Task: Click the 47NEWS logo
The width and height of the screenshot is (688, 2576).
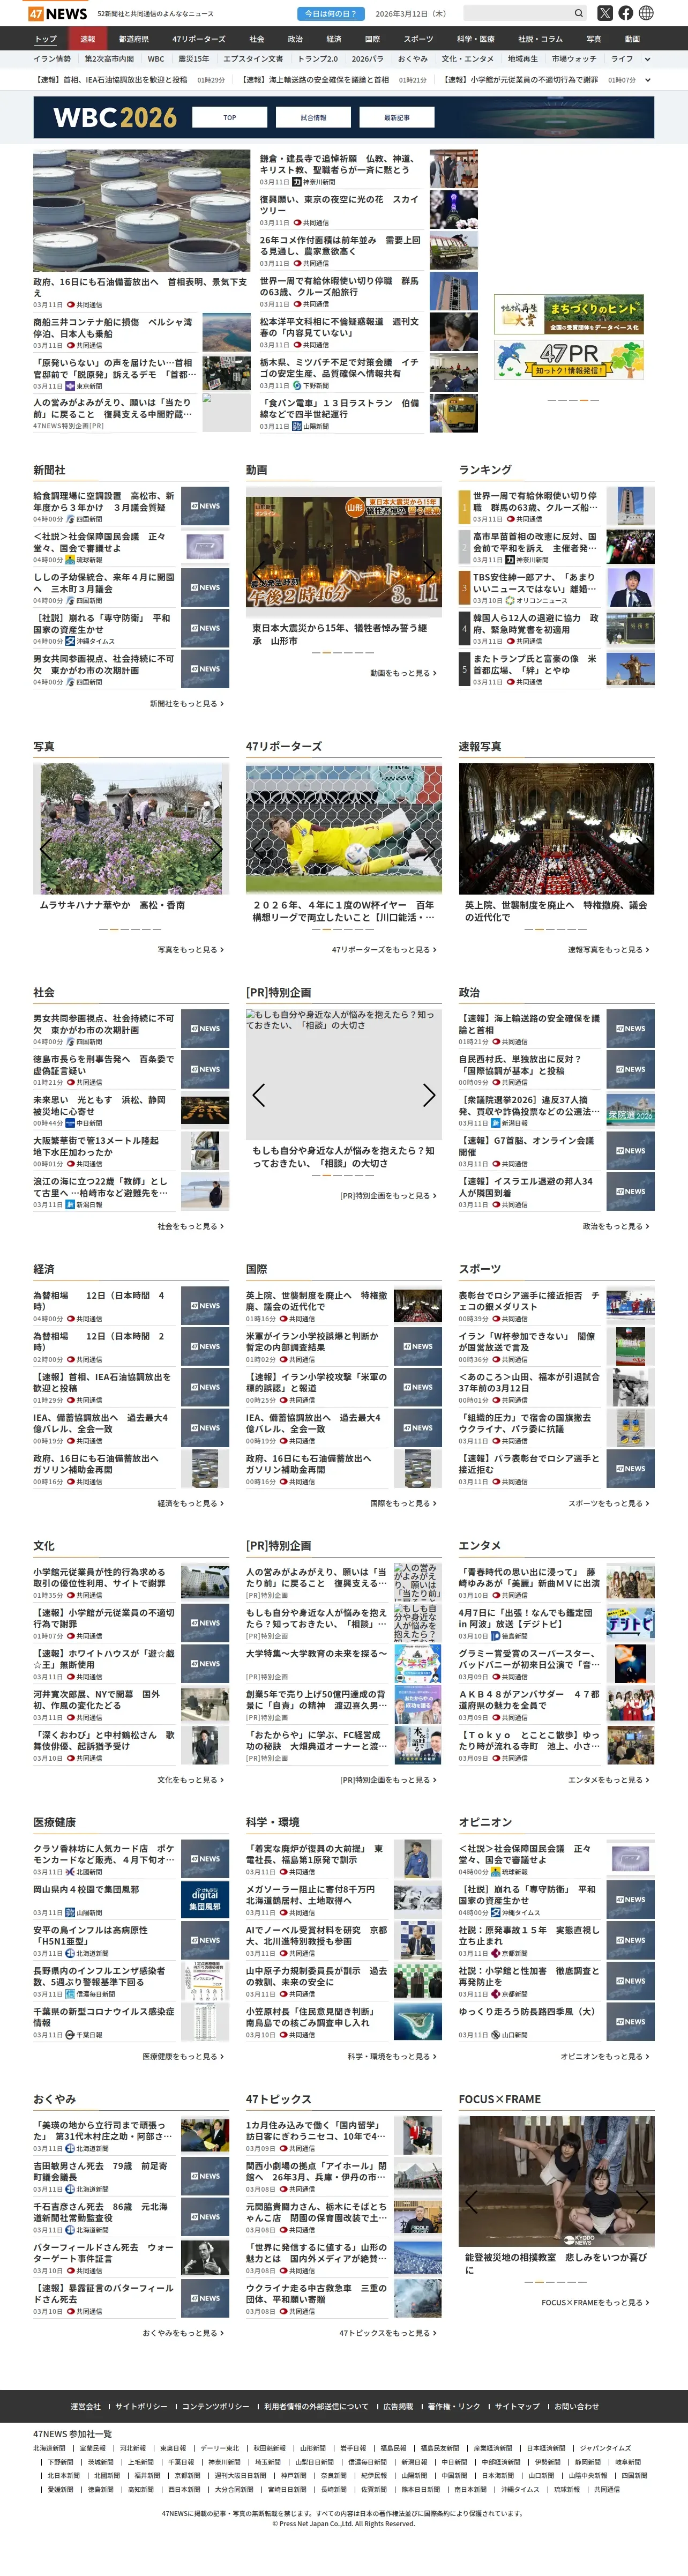Action: pos(58,14)
